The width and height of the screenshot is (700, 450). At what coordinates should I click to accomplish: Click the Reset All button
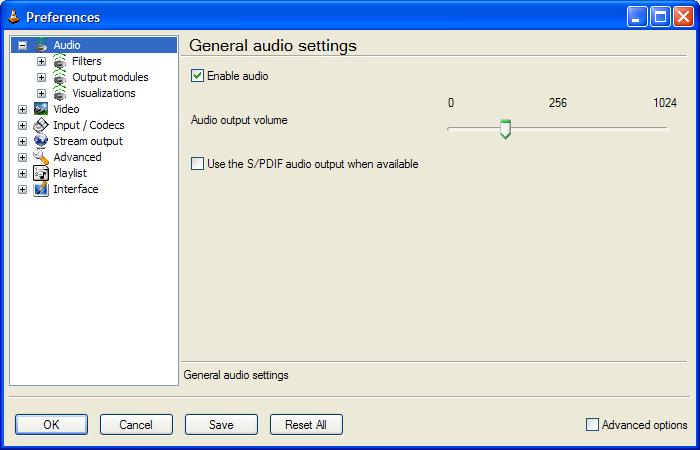click(x=306, y=425)
